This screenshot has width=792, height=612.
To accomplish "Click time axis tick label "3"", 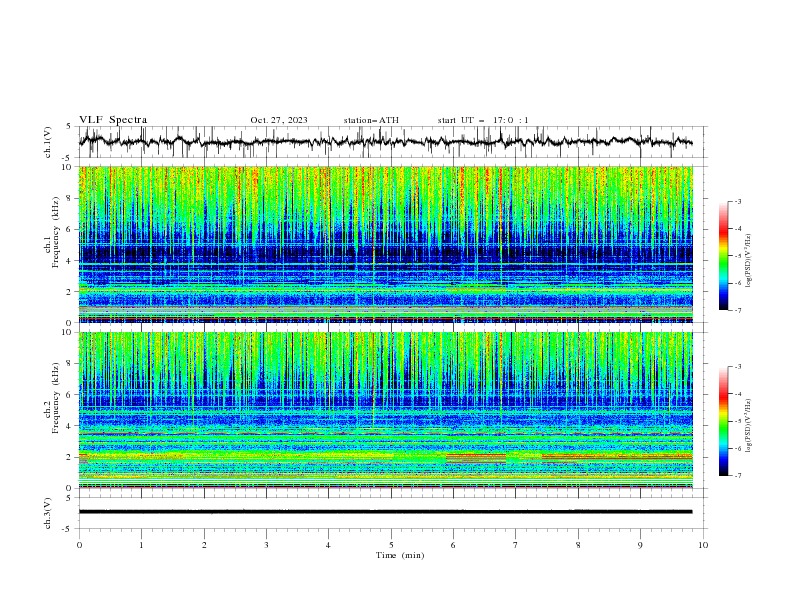I will click(266, 545).
